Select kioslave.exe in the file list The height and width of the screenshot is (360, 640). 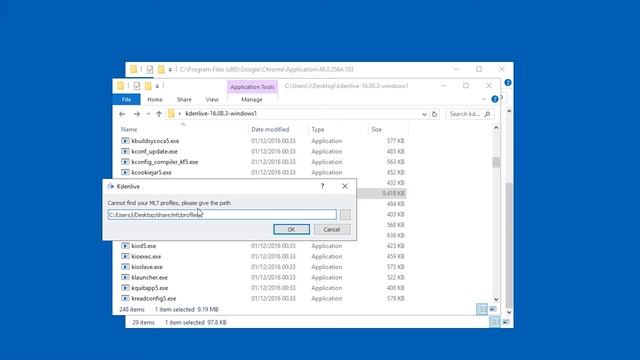[x=147, y=267]
